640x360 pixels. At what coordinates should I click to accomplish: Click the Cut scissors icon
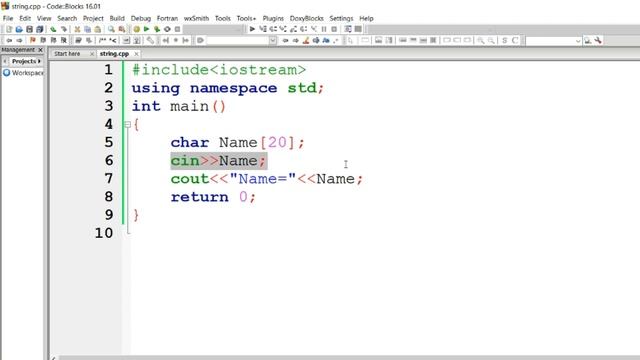77,29
